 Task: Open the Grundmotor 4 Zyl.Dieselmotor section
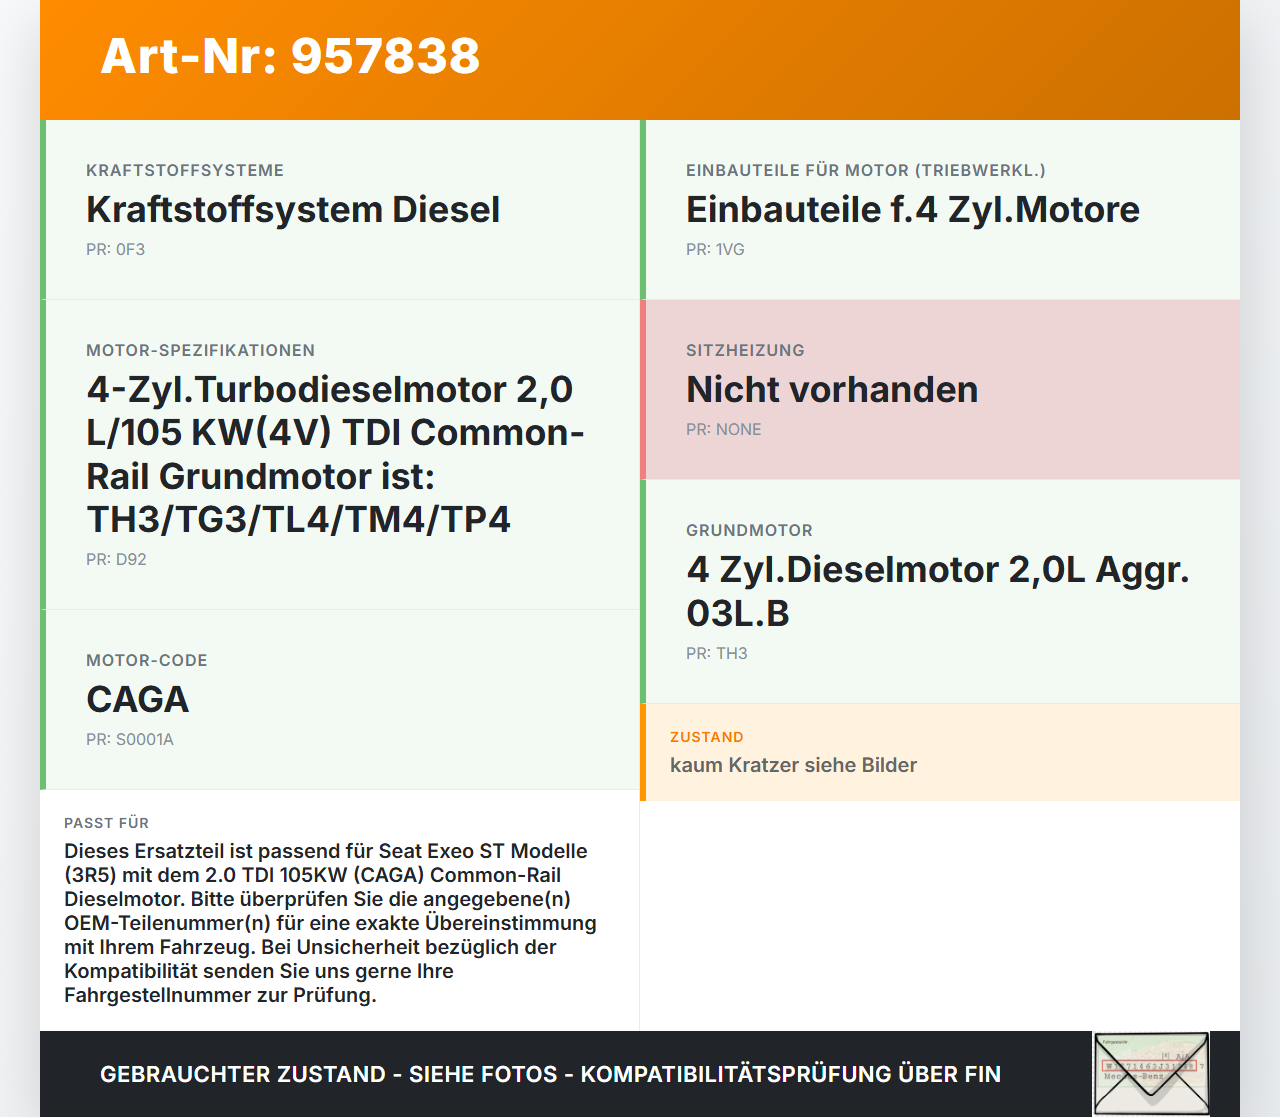pyautogui.click(x=937, y=590)
